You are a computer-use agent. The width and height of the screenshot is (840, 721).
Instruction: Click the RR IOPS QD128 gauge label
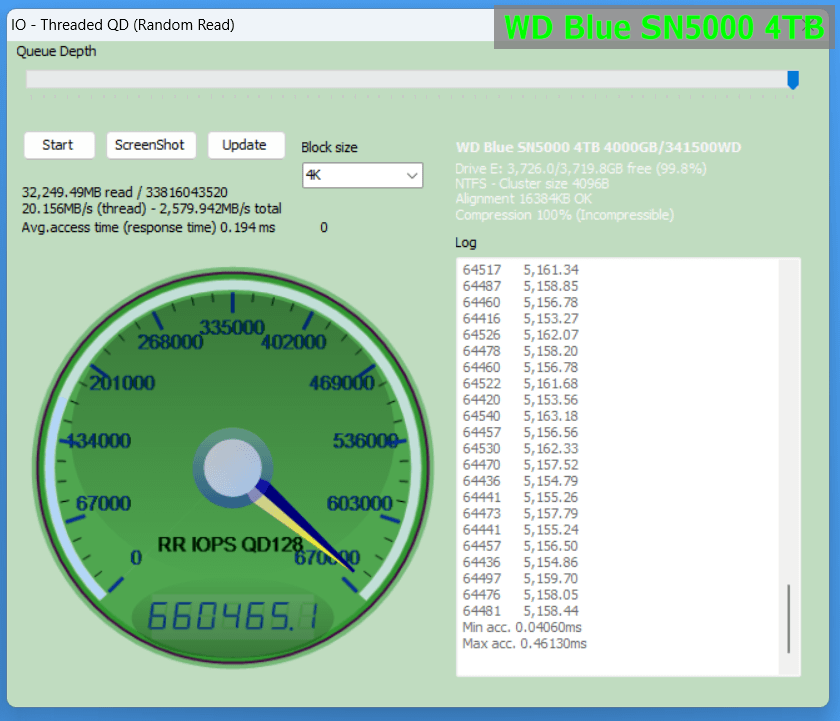click(x=230, y=544)
